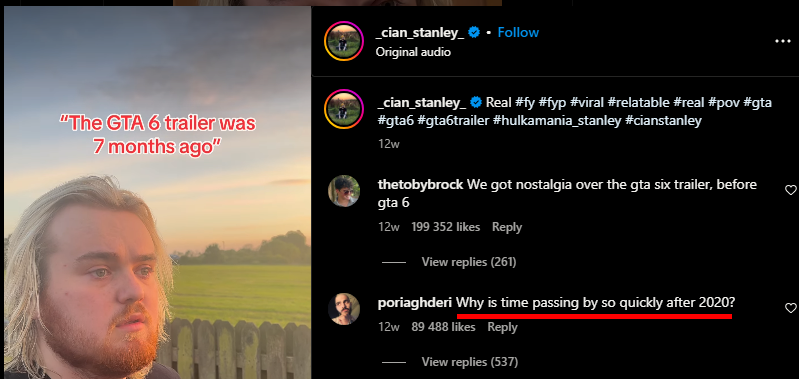Viewport: 799px width, 379px height.
Task: Reply to poriaghderi's comment
Action: pos(502,327)
